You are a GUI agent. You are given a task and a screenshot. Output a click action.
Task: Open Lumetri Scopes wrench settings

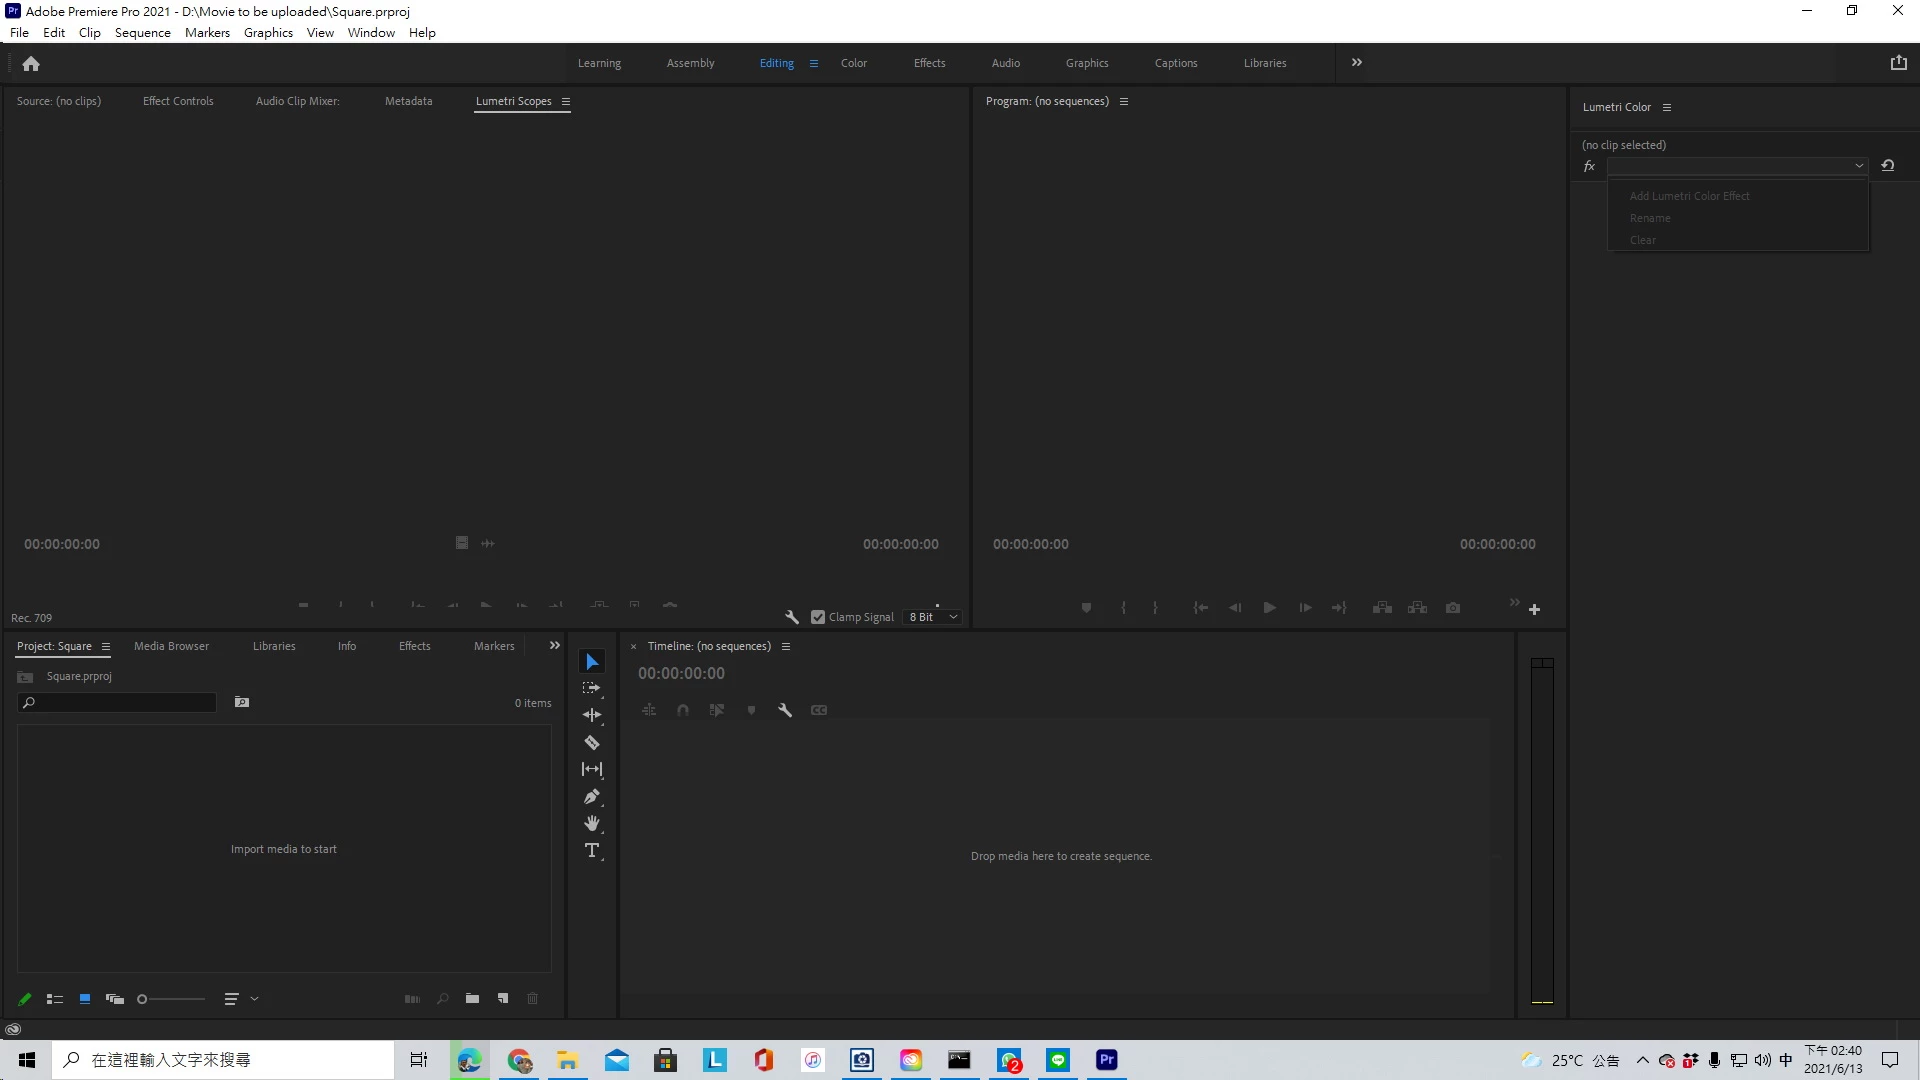pos(791,617)
